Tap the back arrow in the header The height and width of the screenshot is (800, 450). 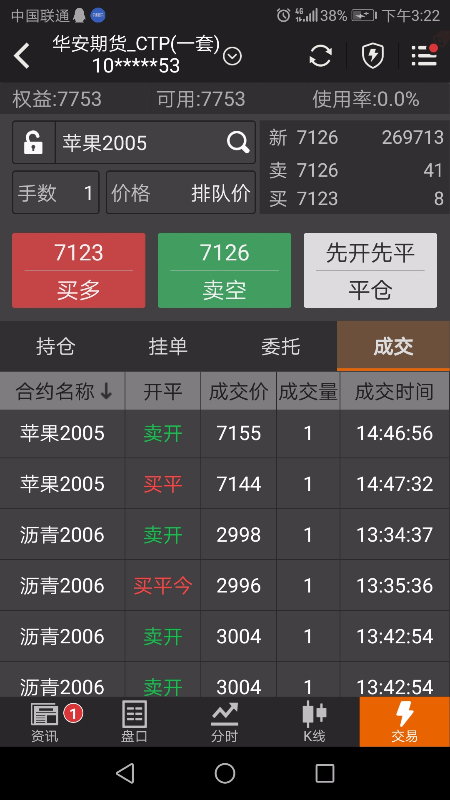coord(21,56)
